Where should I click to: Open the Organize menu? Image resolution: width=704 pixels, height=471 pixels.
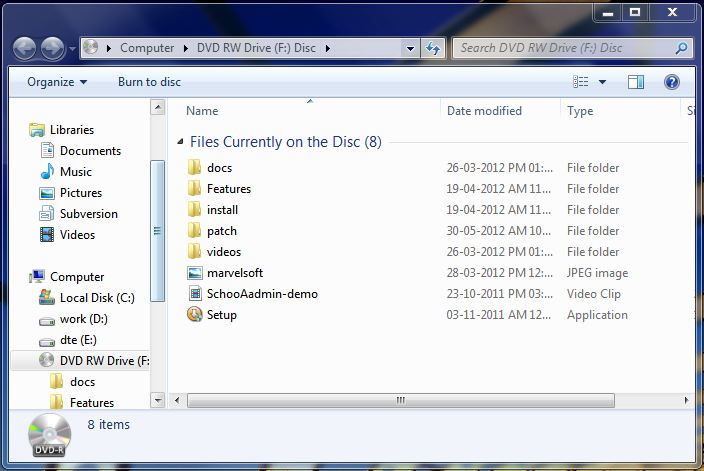pyautogui.click(x=57, y=82)
